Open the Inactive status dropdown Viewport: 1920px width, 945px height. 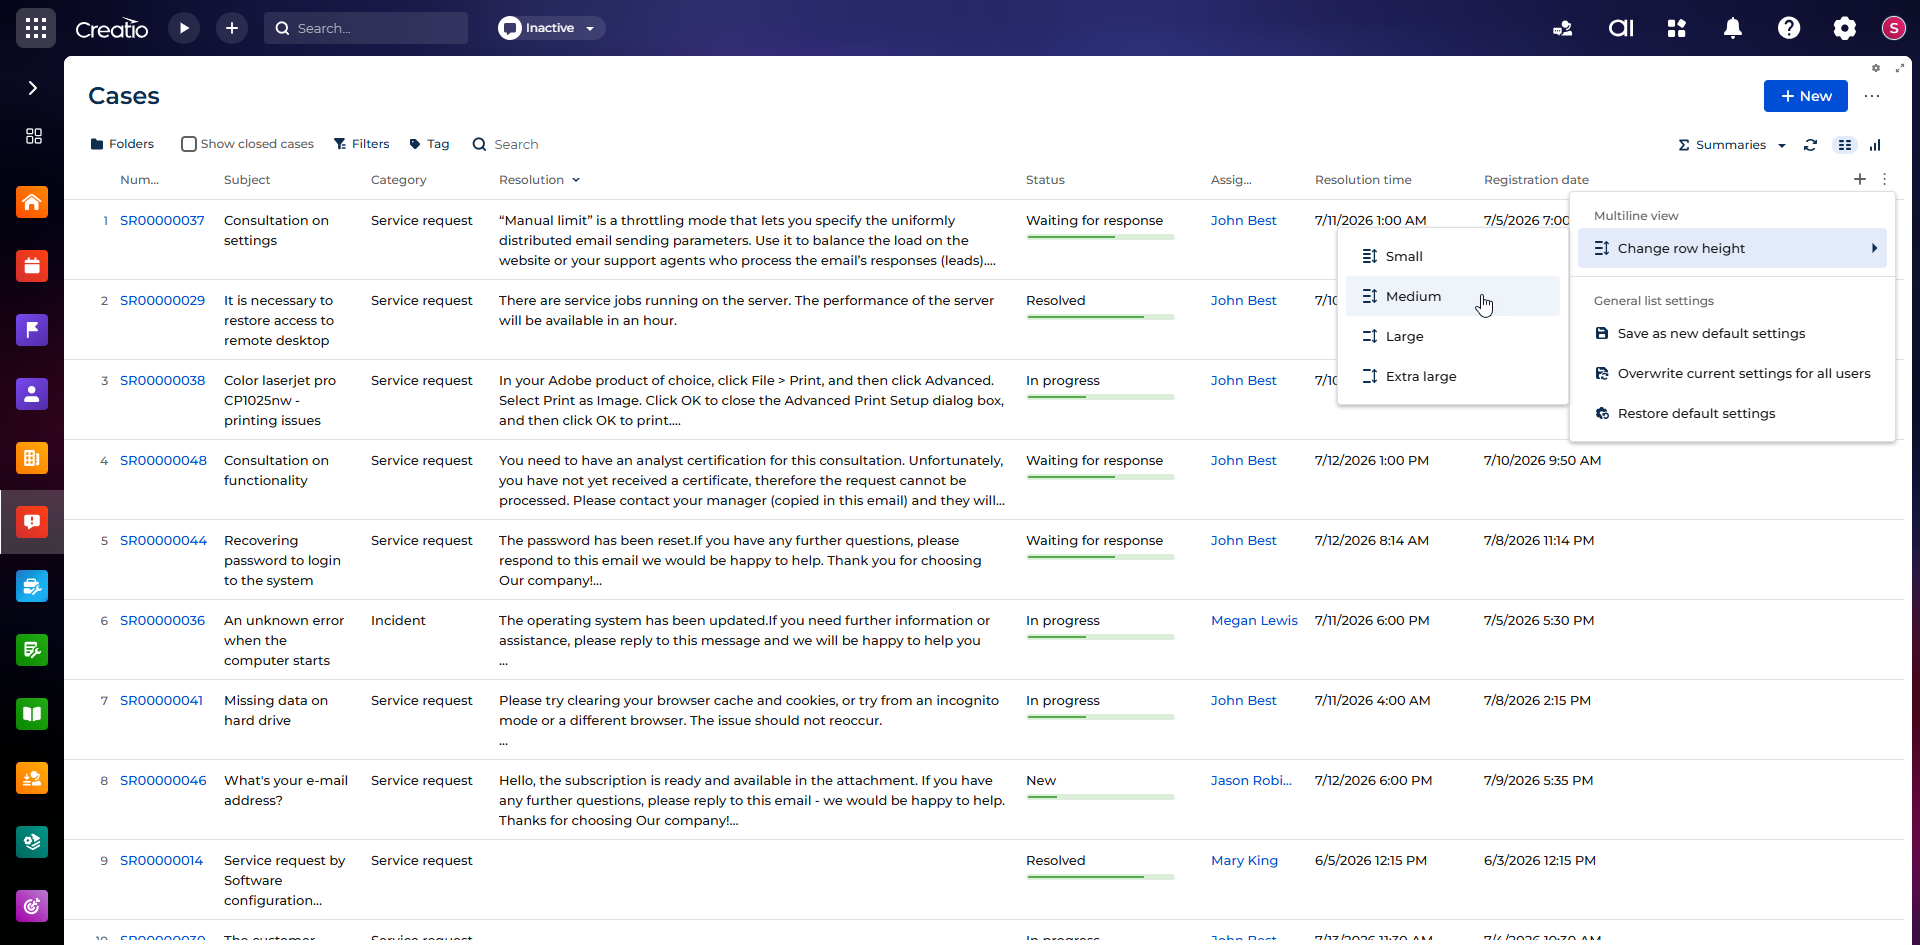(x=551, y=28)
